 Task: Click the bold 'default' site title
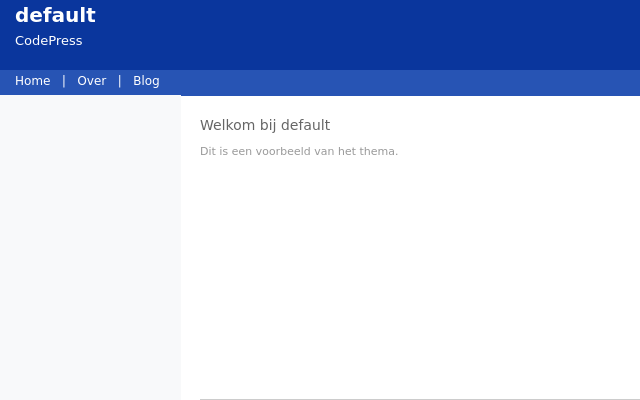[56, 16]
